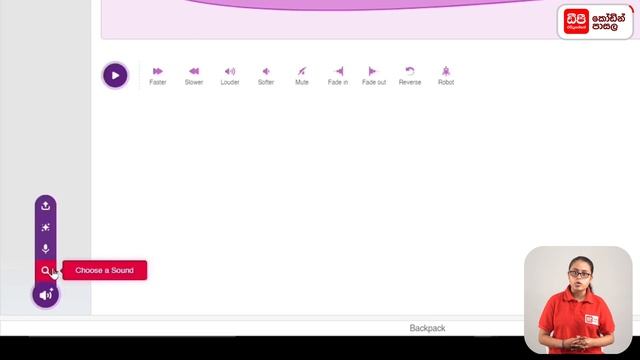Apply the Mute effect to the sound
This screenshot has height=360, width=640.
tap(302, 76)
